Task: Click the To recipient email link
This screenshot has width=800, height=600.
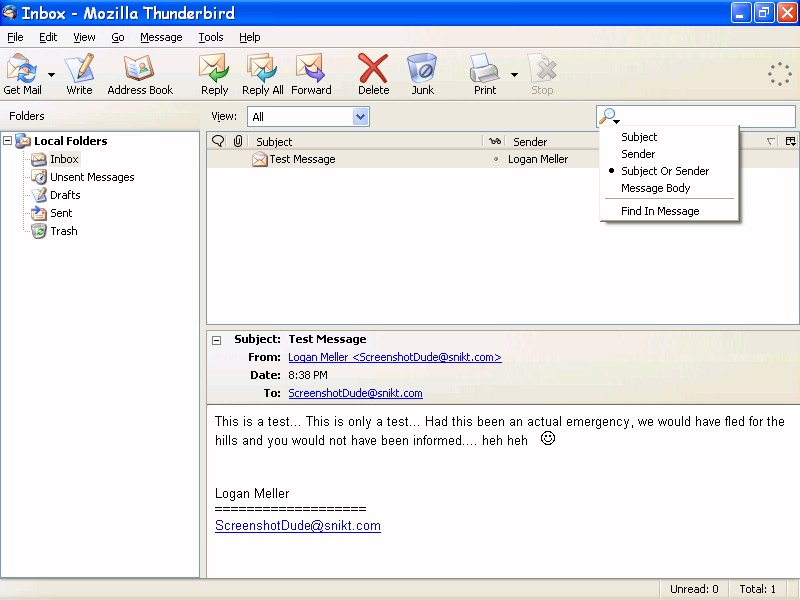Action: point(355,393)
